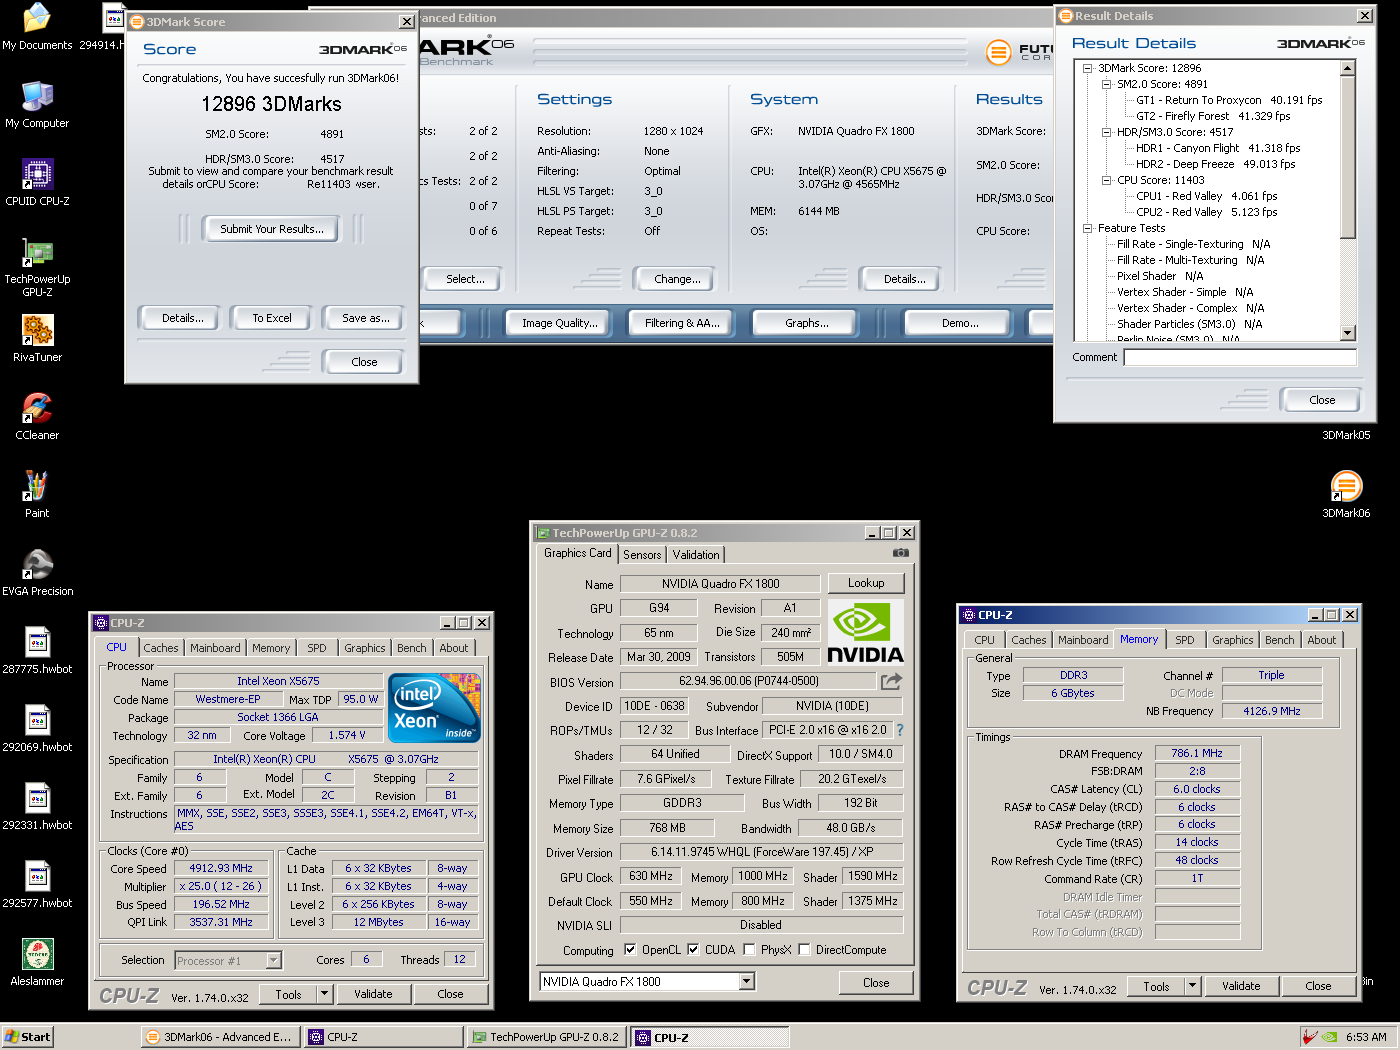
Task: Select GT1 - Return To Proxycon result row
Action: [x=1229, y=100]
